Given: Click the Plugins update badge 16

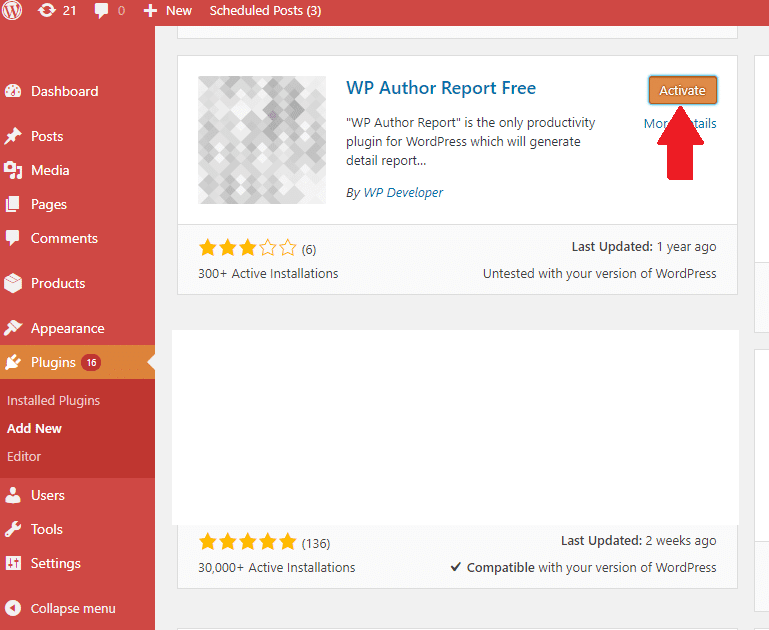Looking at the screenshot, I should (91, 362).
